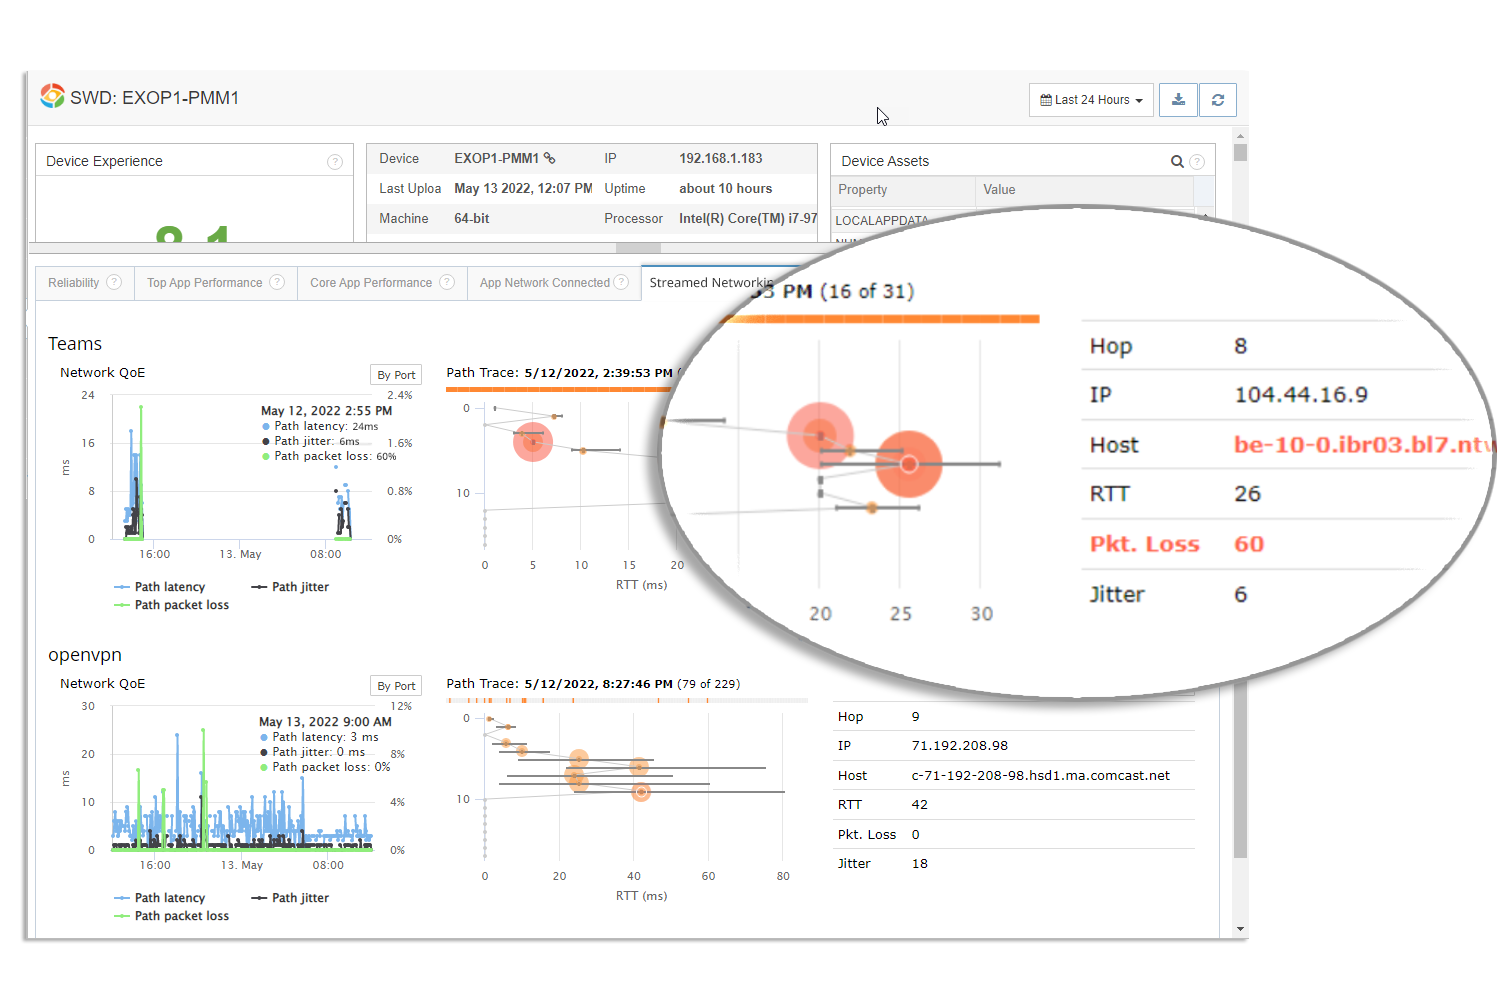Click By Port button for Teams
The height and width of the screenshot is (998, 1506).
[x=396, y=375]
